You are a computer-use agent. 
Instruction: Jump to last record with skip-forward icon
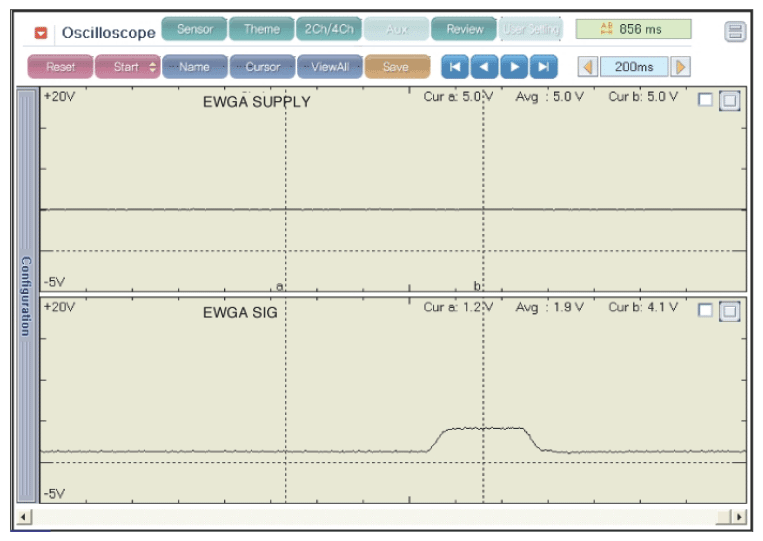tap(544, 67)
